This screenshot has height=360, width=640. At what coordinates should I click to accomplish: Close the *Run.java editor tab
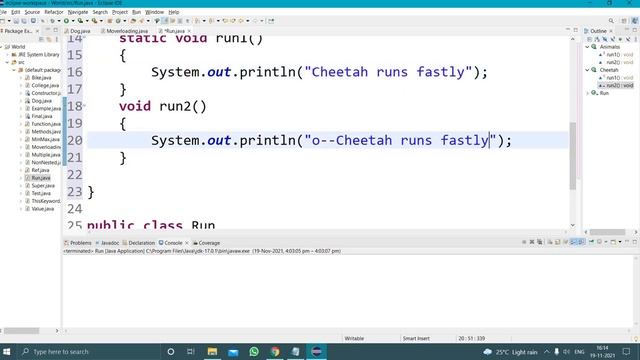point(189,31)
